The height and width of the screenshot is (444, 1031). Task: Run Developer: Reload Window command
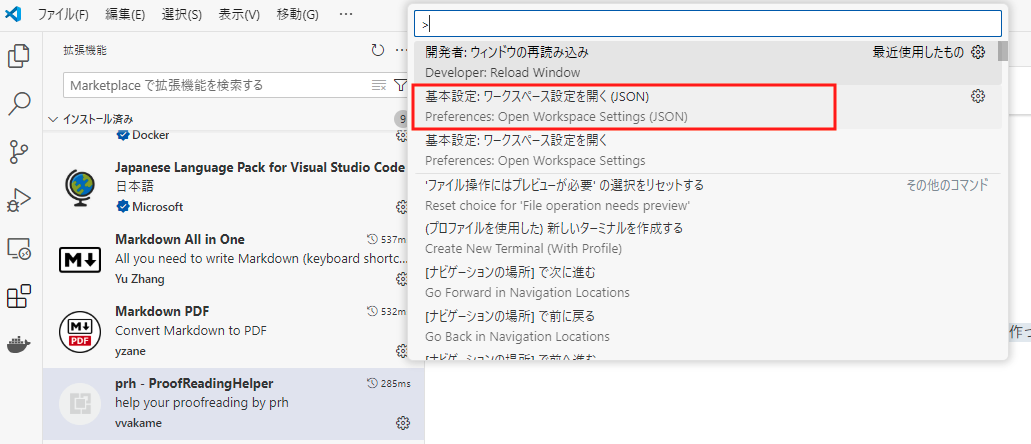click(707, 62)
